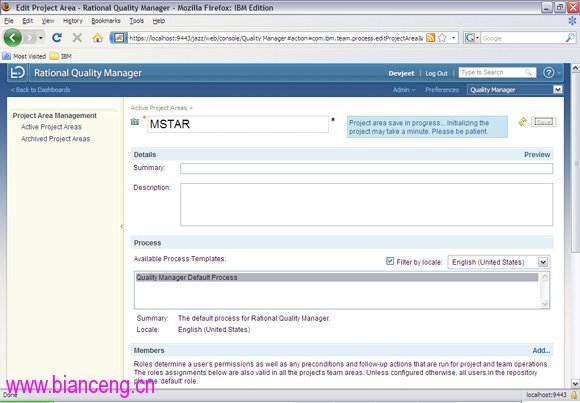Viewport: 580px width, 403px height.
Task: Click the Devjeet user name link
Action: (401, 73)
